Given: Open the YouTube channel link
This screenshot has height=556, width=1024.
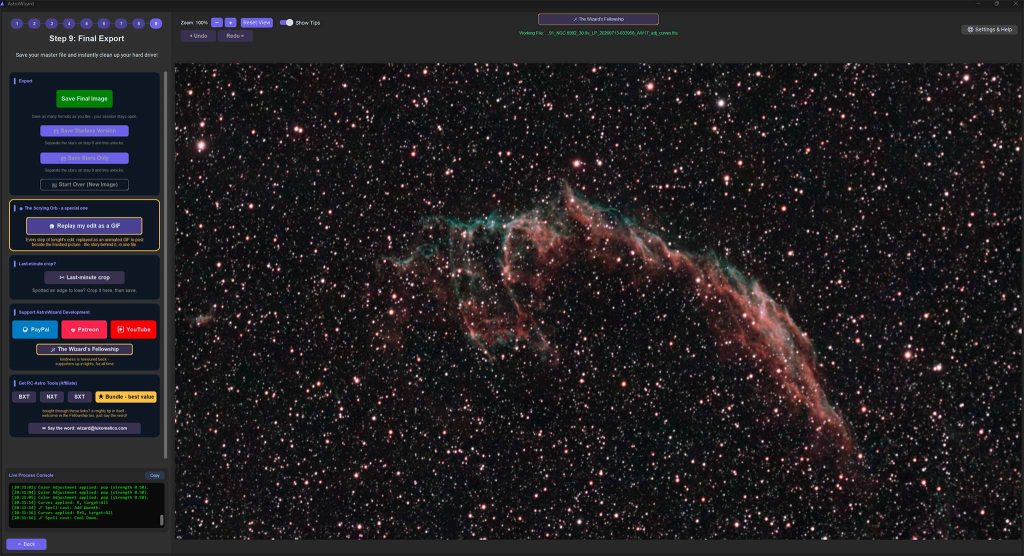Looking at the screenshot, I should tap(133, 329).
